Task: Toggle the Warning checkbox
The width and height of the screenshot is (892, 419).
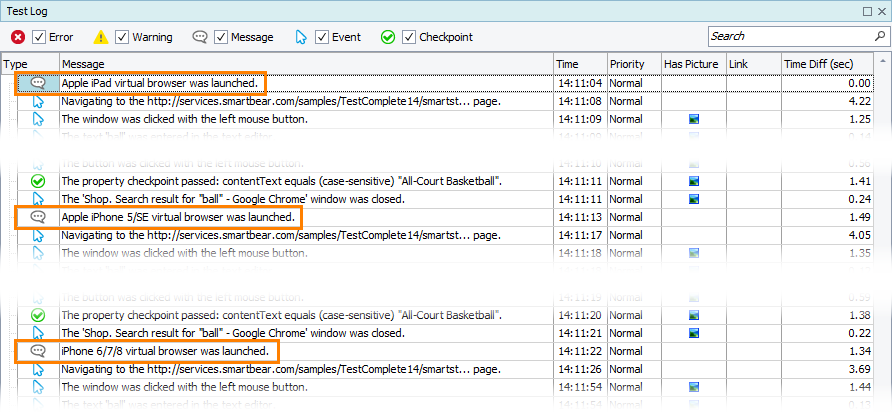Action: click(x=122, y=37)
